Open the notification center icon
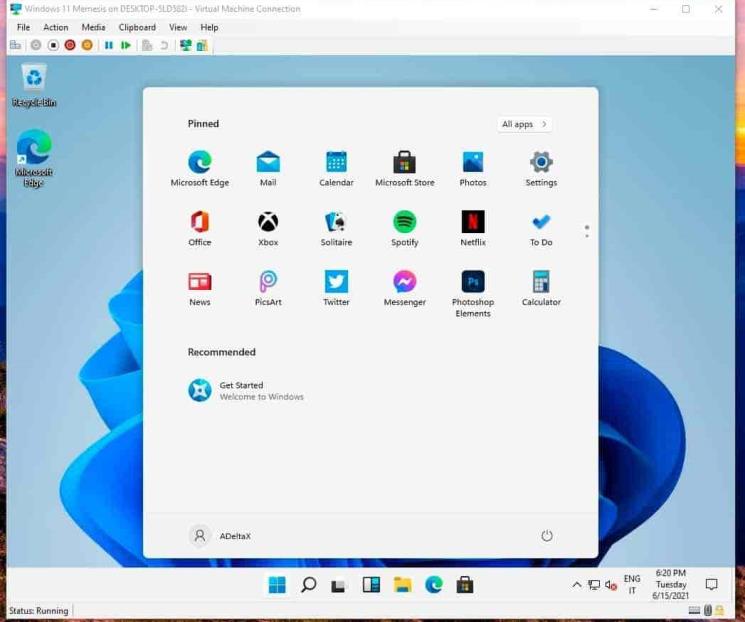This screenshot has width=745, height=622. [x=711, y=584]
